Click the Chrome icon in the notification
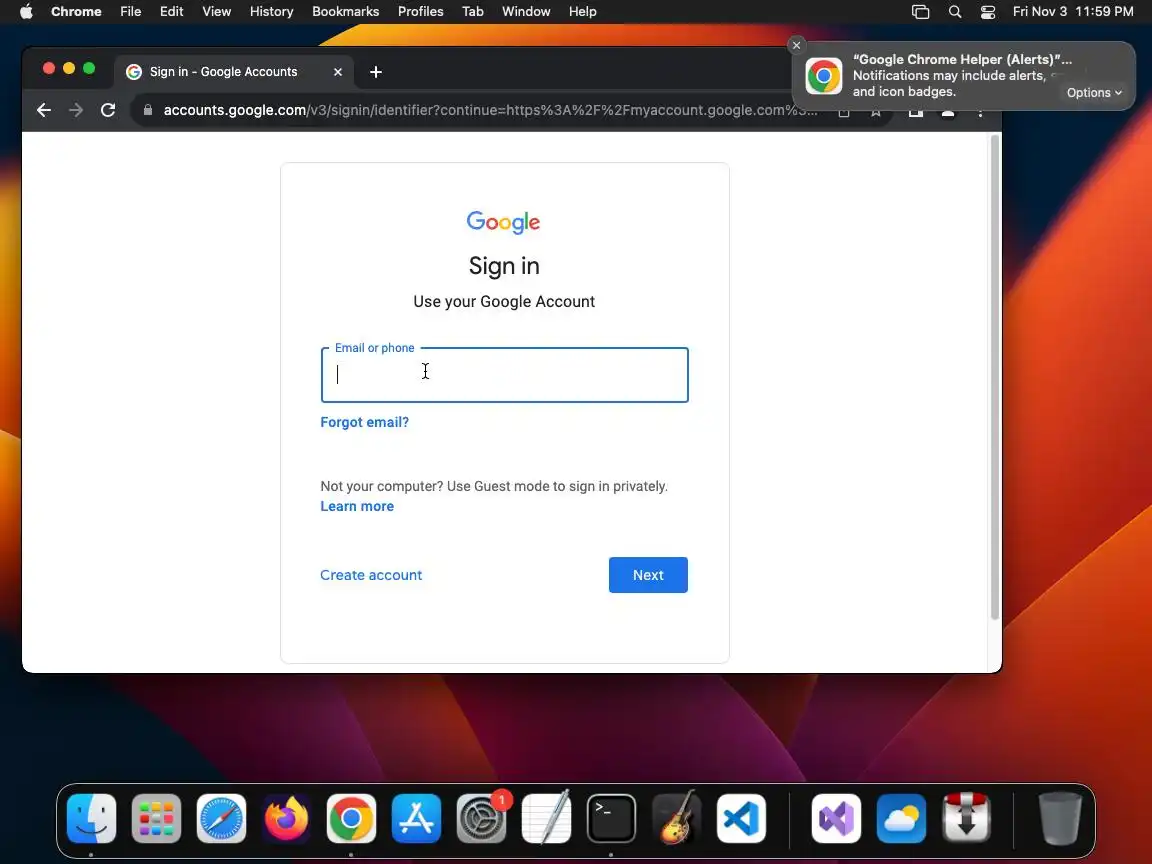 click(x=824, y=76)
